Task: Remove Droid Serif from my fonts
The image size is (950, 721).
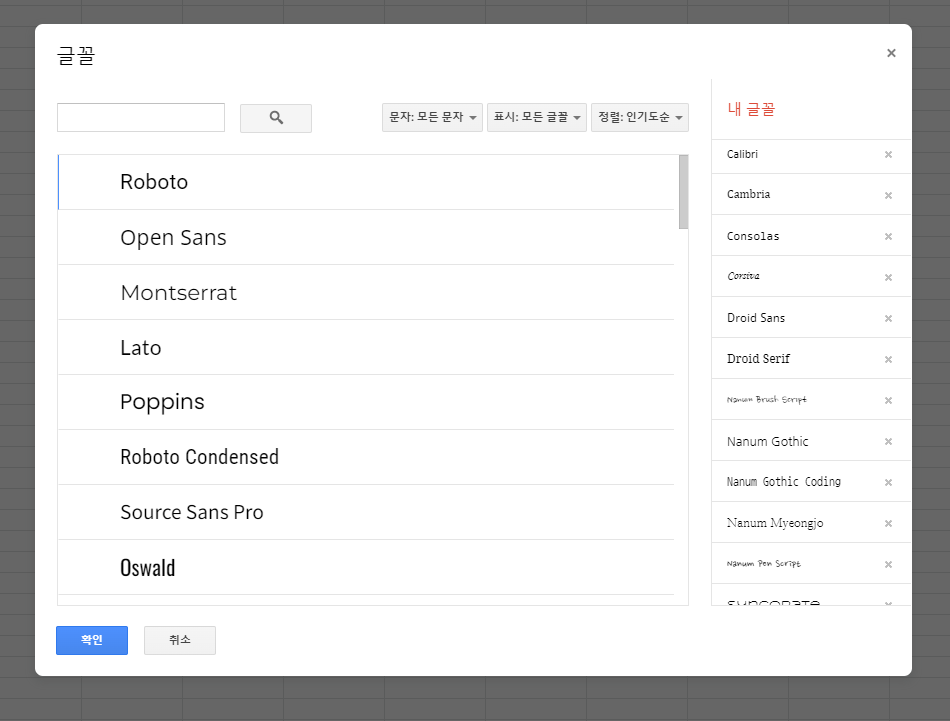Action: point(888,359)
